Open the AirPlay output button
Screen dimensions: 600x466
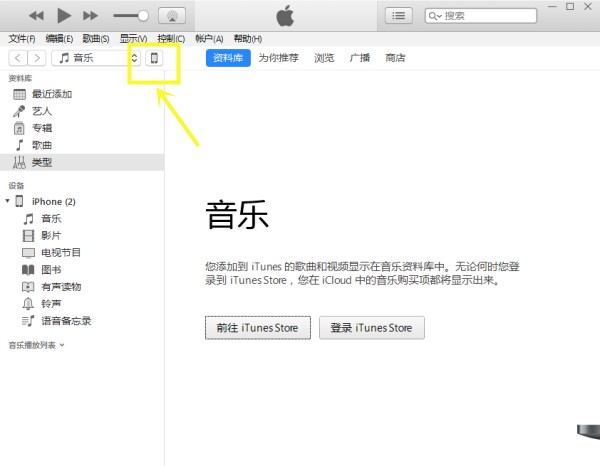point(172,16)
